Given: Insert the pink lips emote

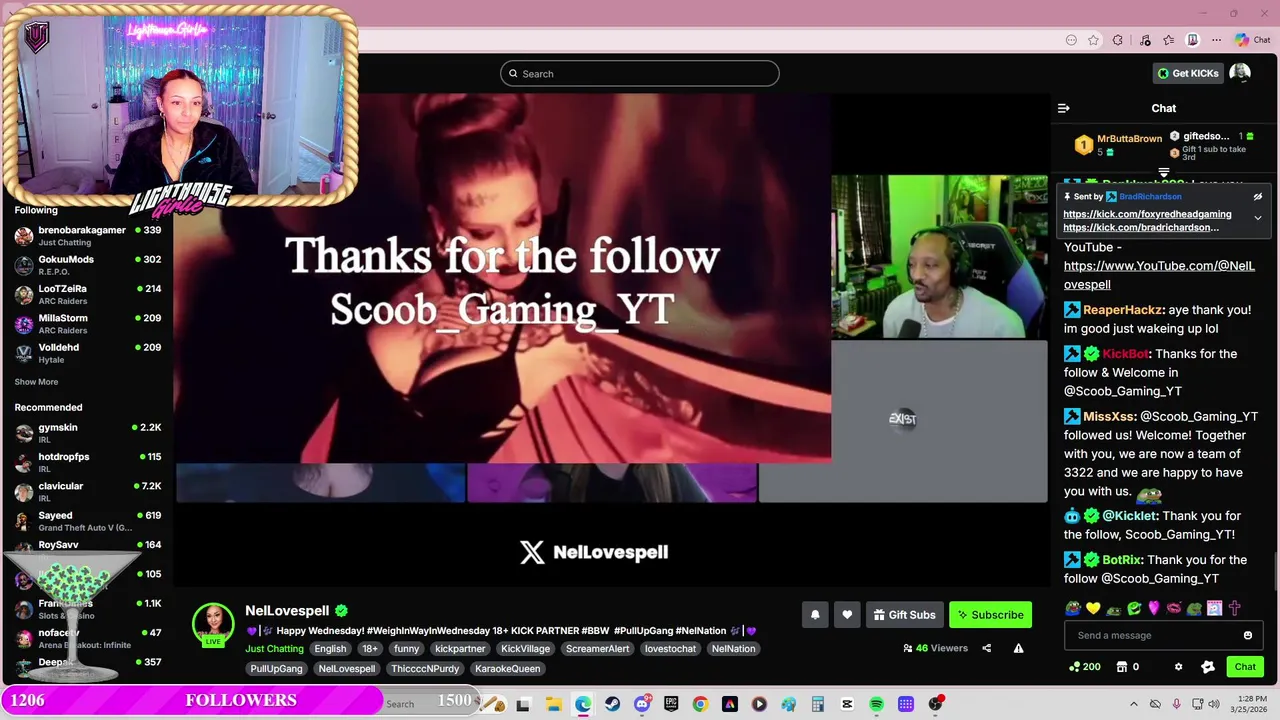Looking at the screenshot, I should (x=1174, y=608).
